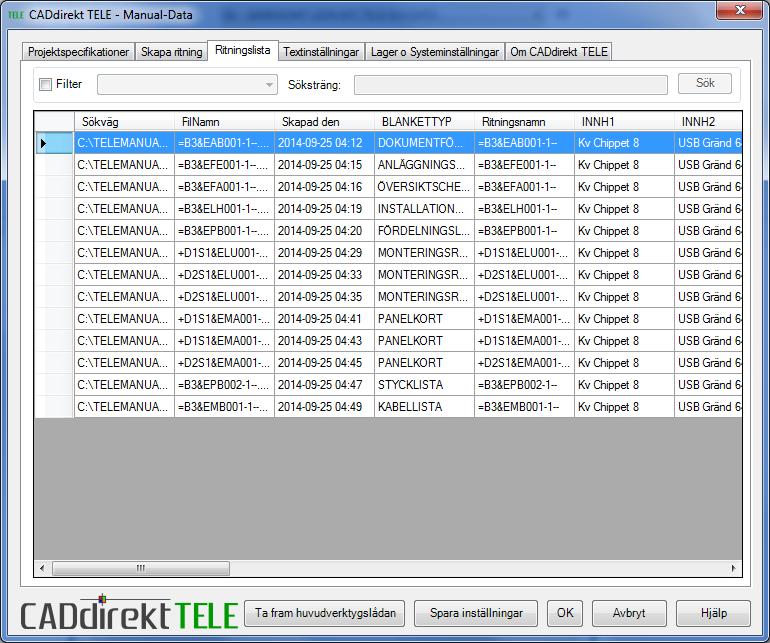The height and width of the screenshot is (643, 770).
Task: Click Ta fram huvudverktygslådan button
Action: pos(325,613)
